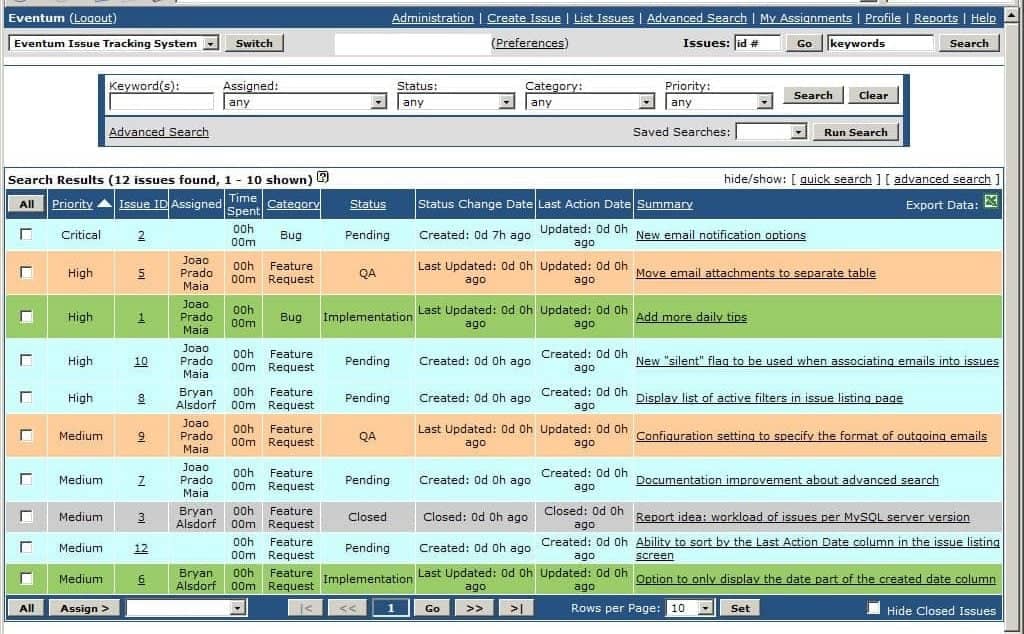Open My Assignments page
This screenshot has width=1024, height=634.
tap(805, 18)
